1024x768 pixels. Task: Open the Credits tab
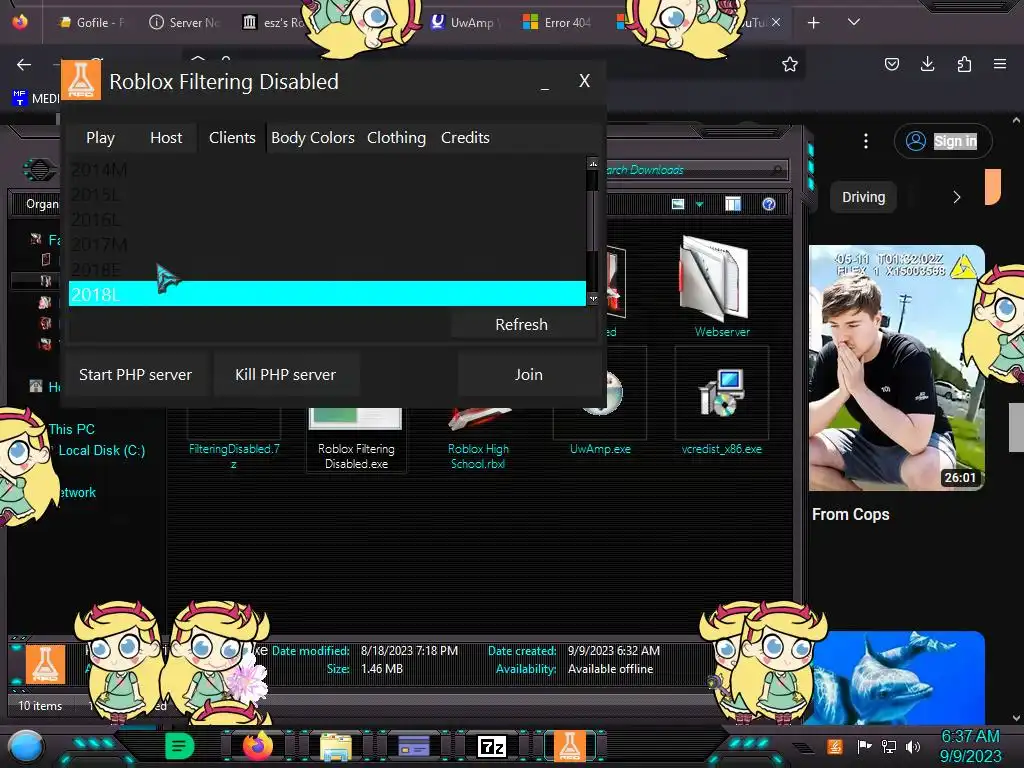pos(465,138)
